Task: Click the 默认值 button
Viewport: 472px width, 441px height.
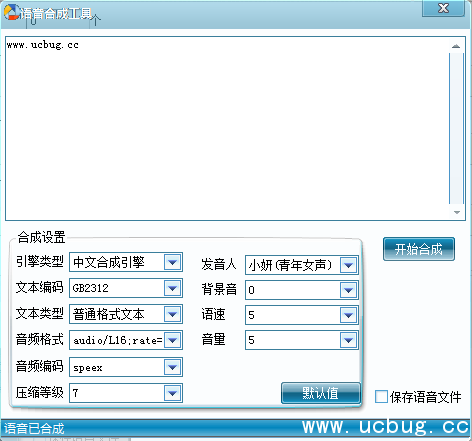Action: pyautogui.click(x=321, y=393)
